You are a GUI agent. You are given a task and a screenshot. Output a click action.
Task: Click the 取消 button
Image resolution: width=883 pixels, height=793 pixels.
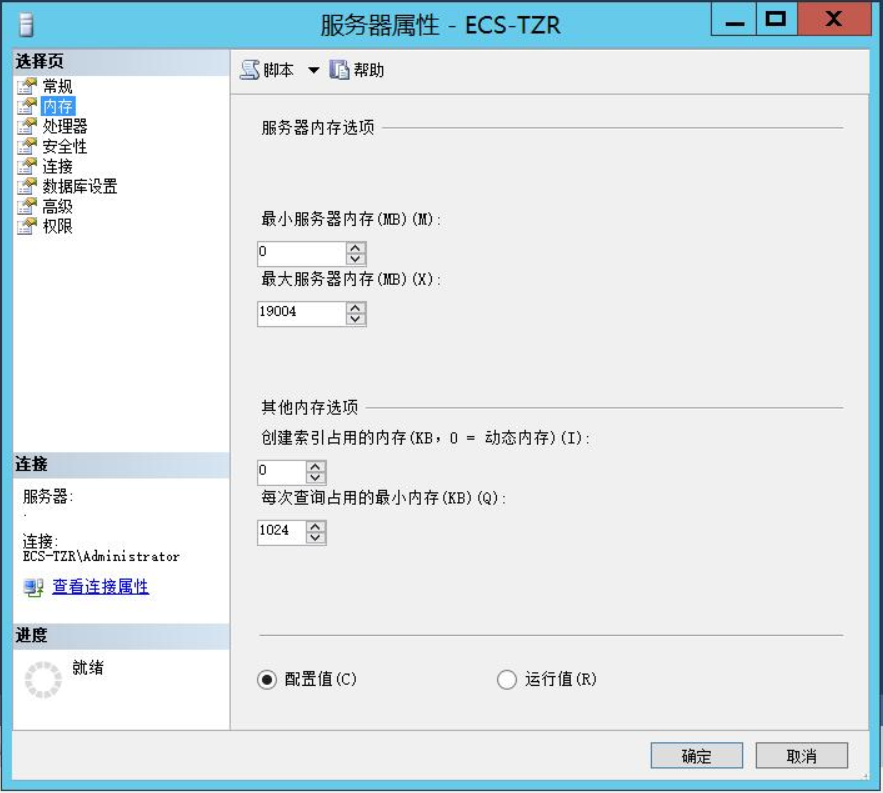[801, 756]
